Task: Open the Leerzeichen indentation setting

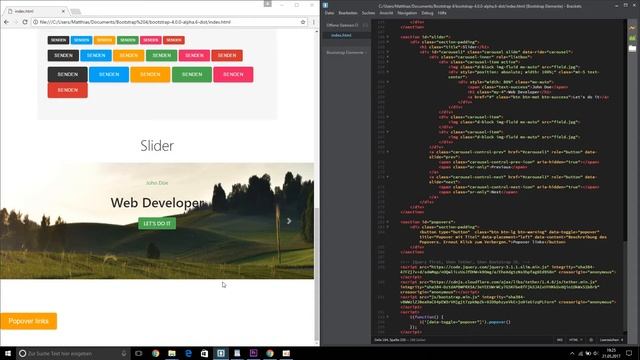Action: 611,340
